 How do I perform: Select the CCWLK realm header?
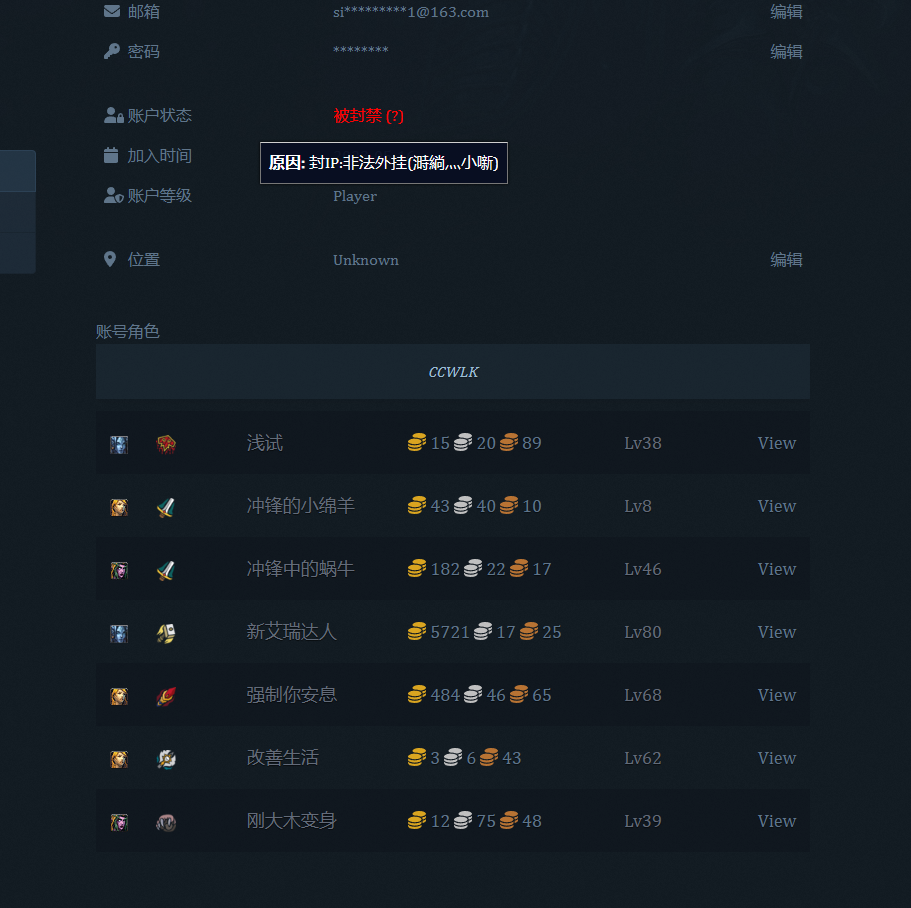click(453, 372)
